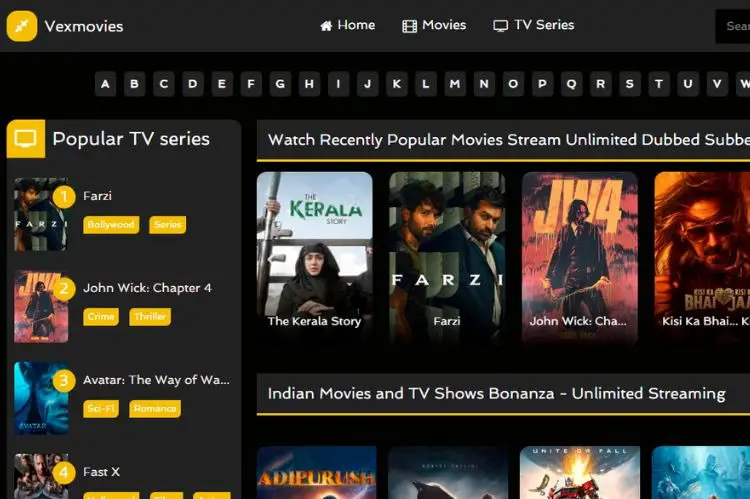
Task: Open Fast X thumbnail in popular list
Action: (41, 476)
